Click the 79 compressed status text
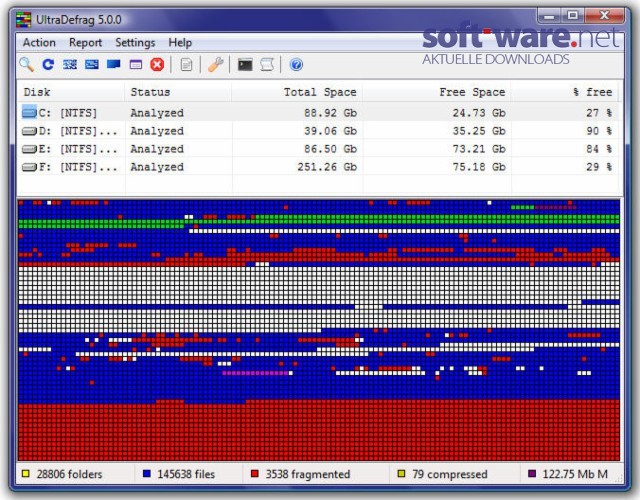This screenshot has height=500, width=640. coord(450,474)
